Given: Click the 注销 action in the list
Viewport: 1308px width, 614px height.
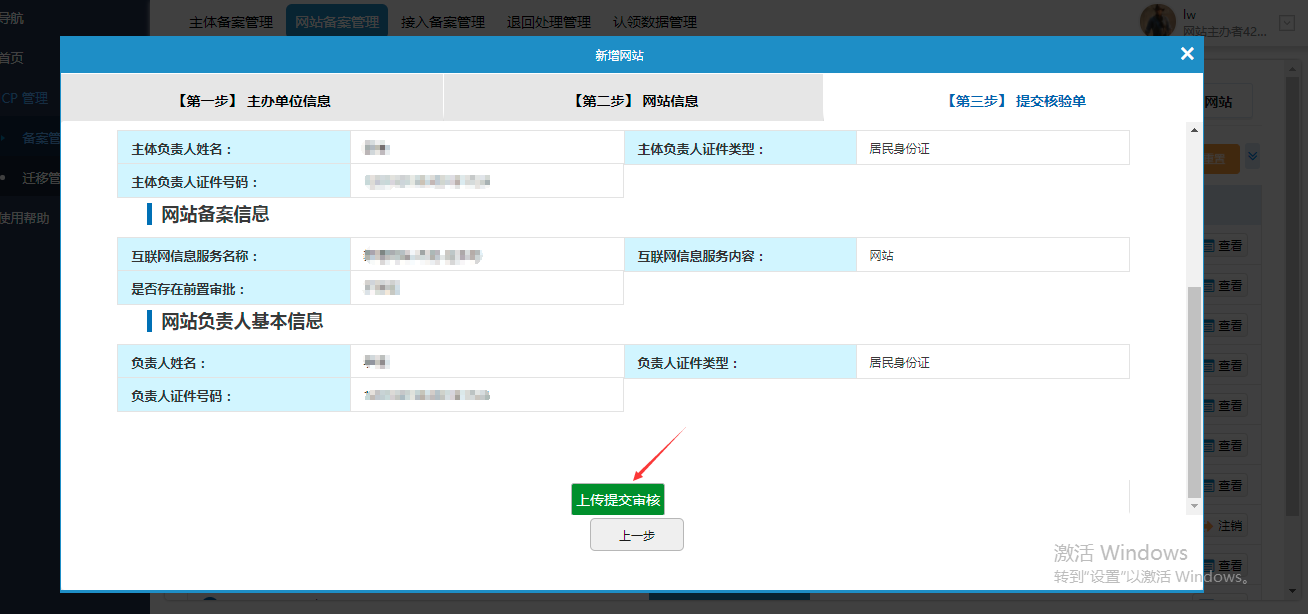Looking at the screenshot, I should click(x=1223, y=526).
